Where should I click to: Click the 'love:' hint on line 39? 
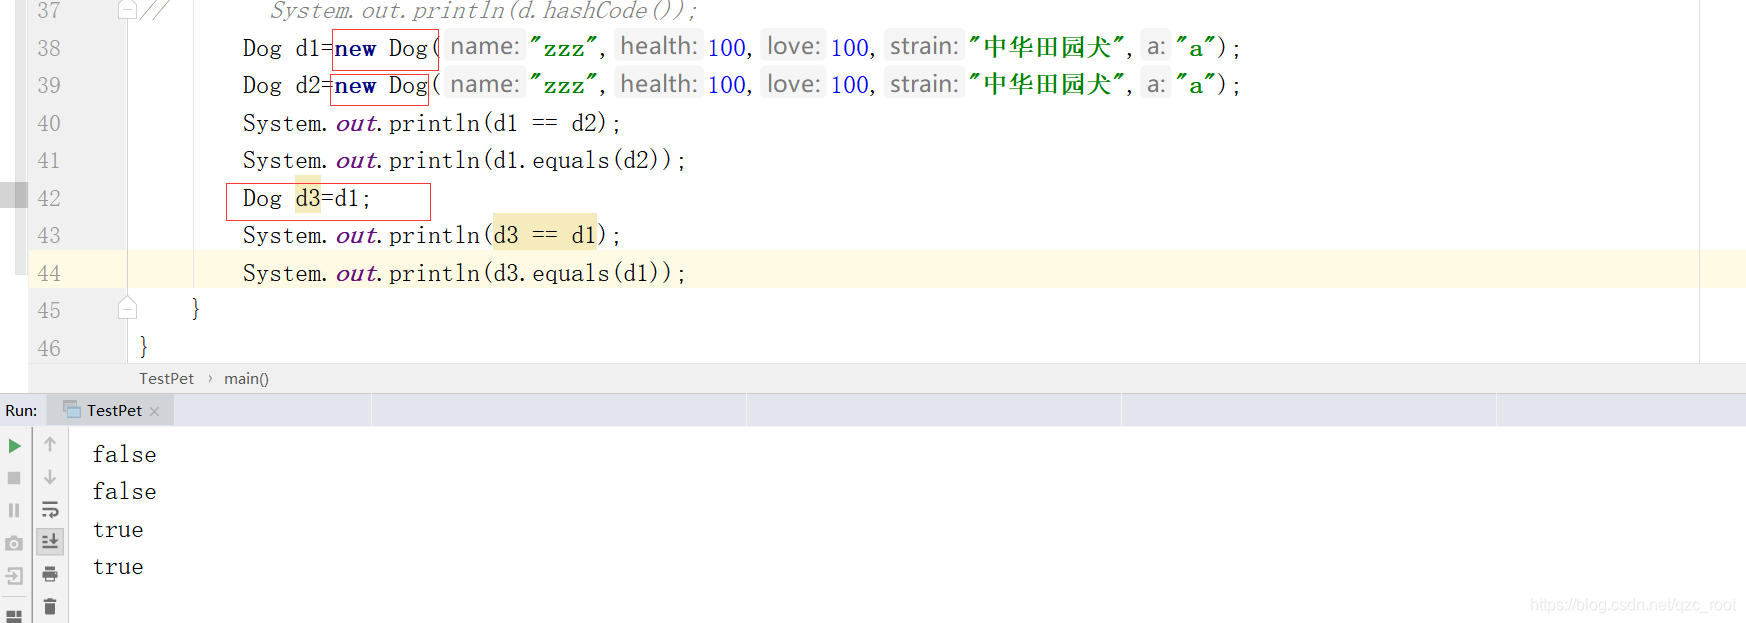(794, 84)
